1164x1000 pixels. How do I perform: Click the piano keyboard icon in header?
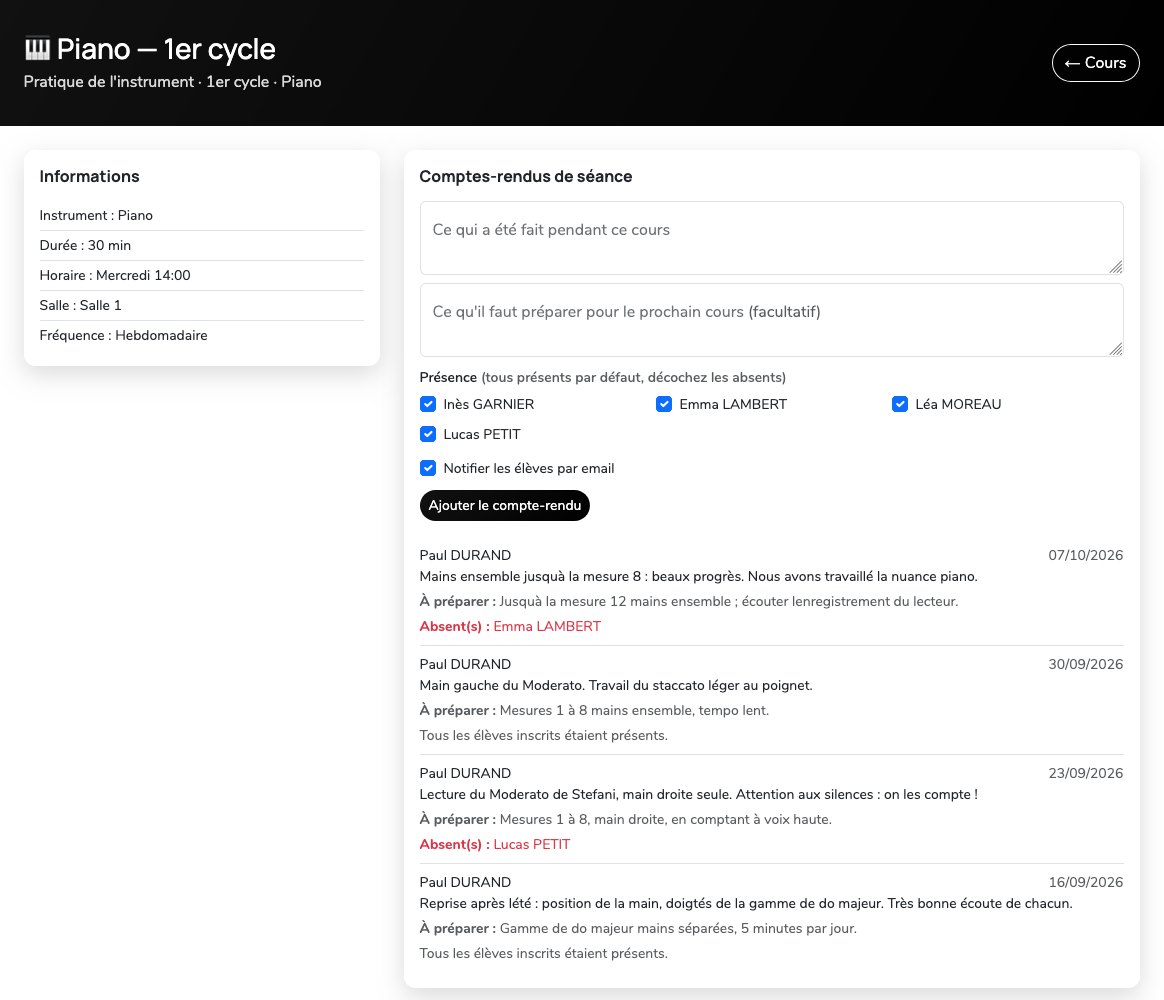[37, 49]
